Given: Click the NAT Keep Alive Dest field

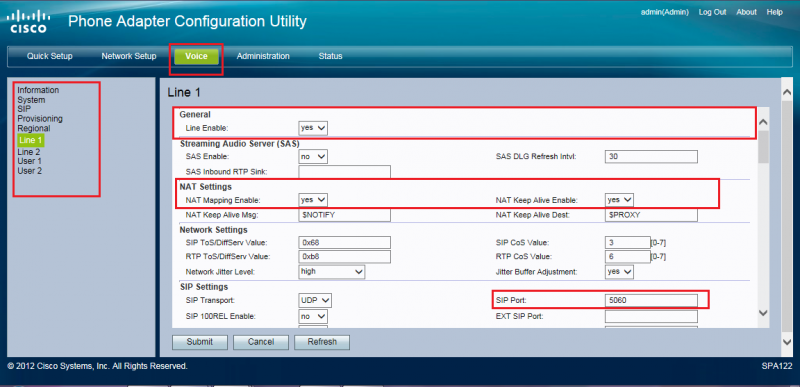Looking at the screenshot, I should click(651, 215).
